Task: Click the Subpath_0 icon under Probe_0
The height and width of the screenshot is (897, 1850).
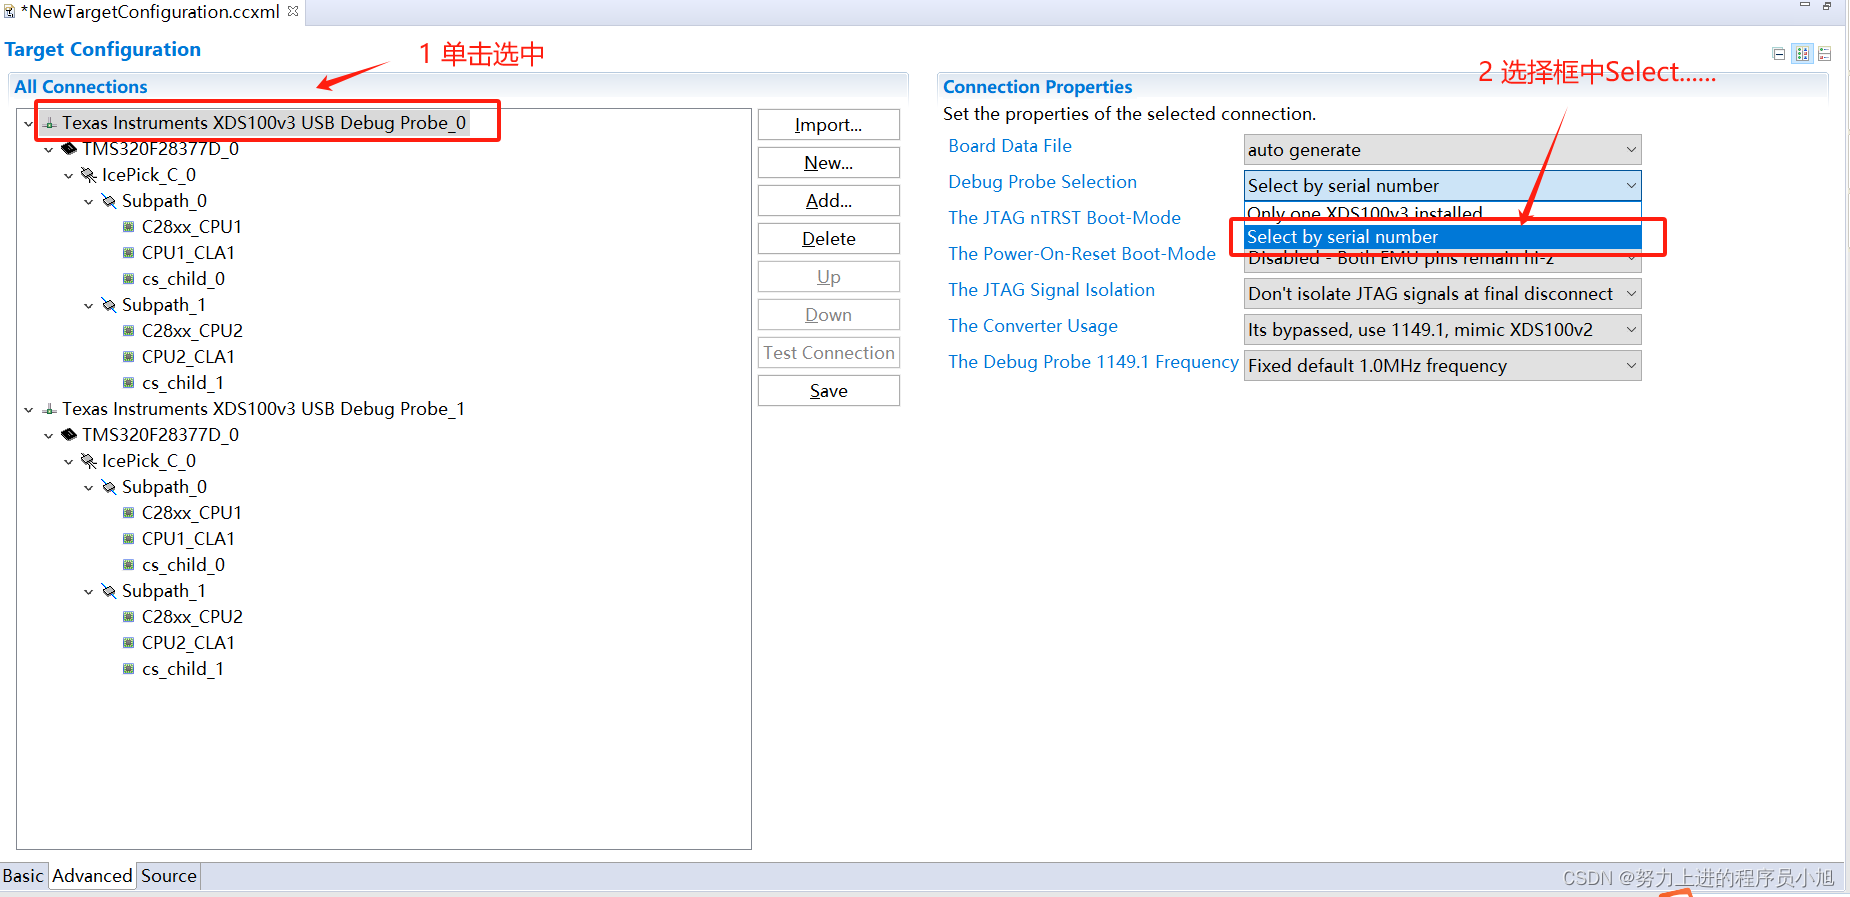Action: pyautogui.click(x=109, y=201)
